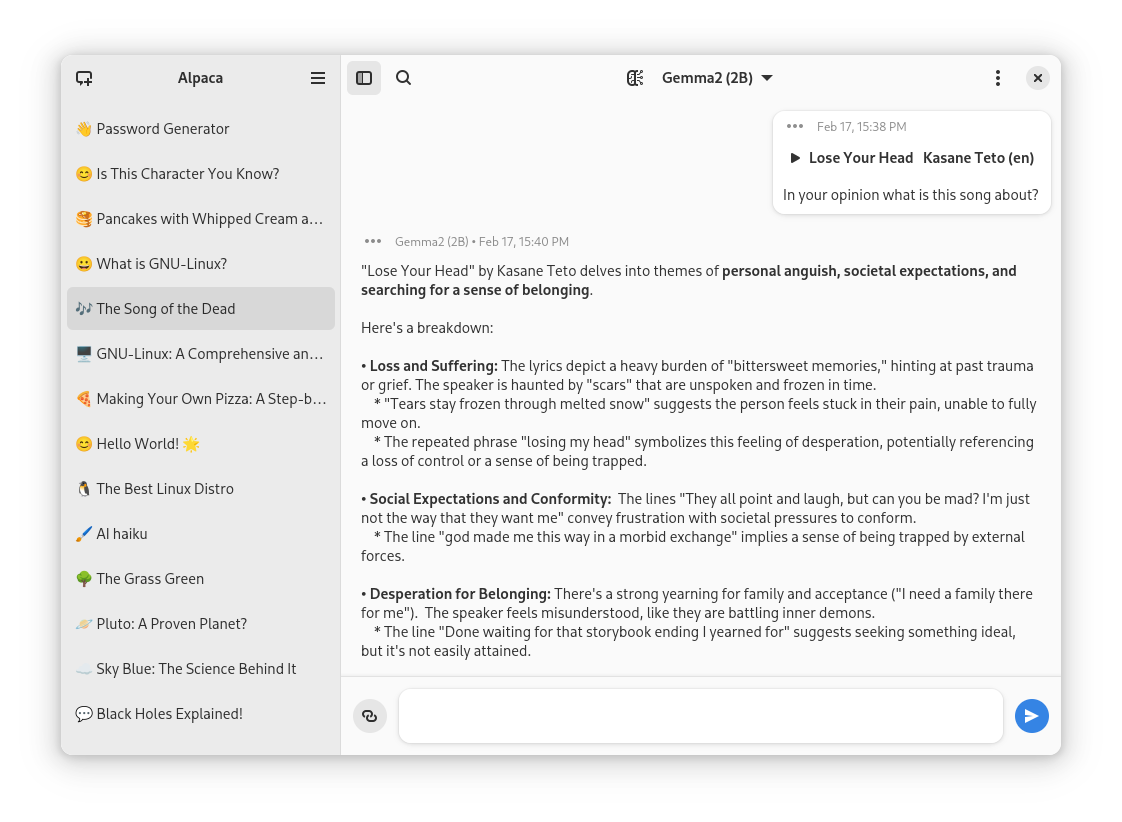Select the AI haiku chat
This screenshot has width=1122, height=822.
201,534
